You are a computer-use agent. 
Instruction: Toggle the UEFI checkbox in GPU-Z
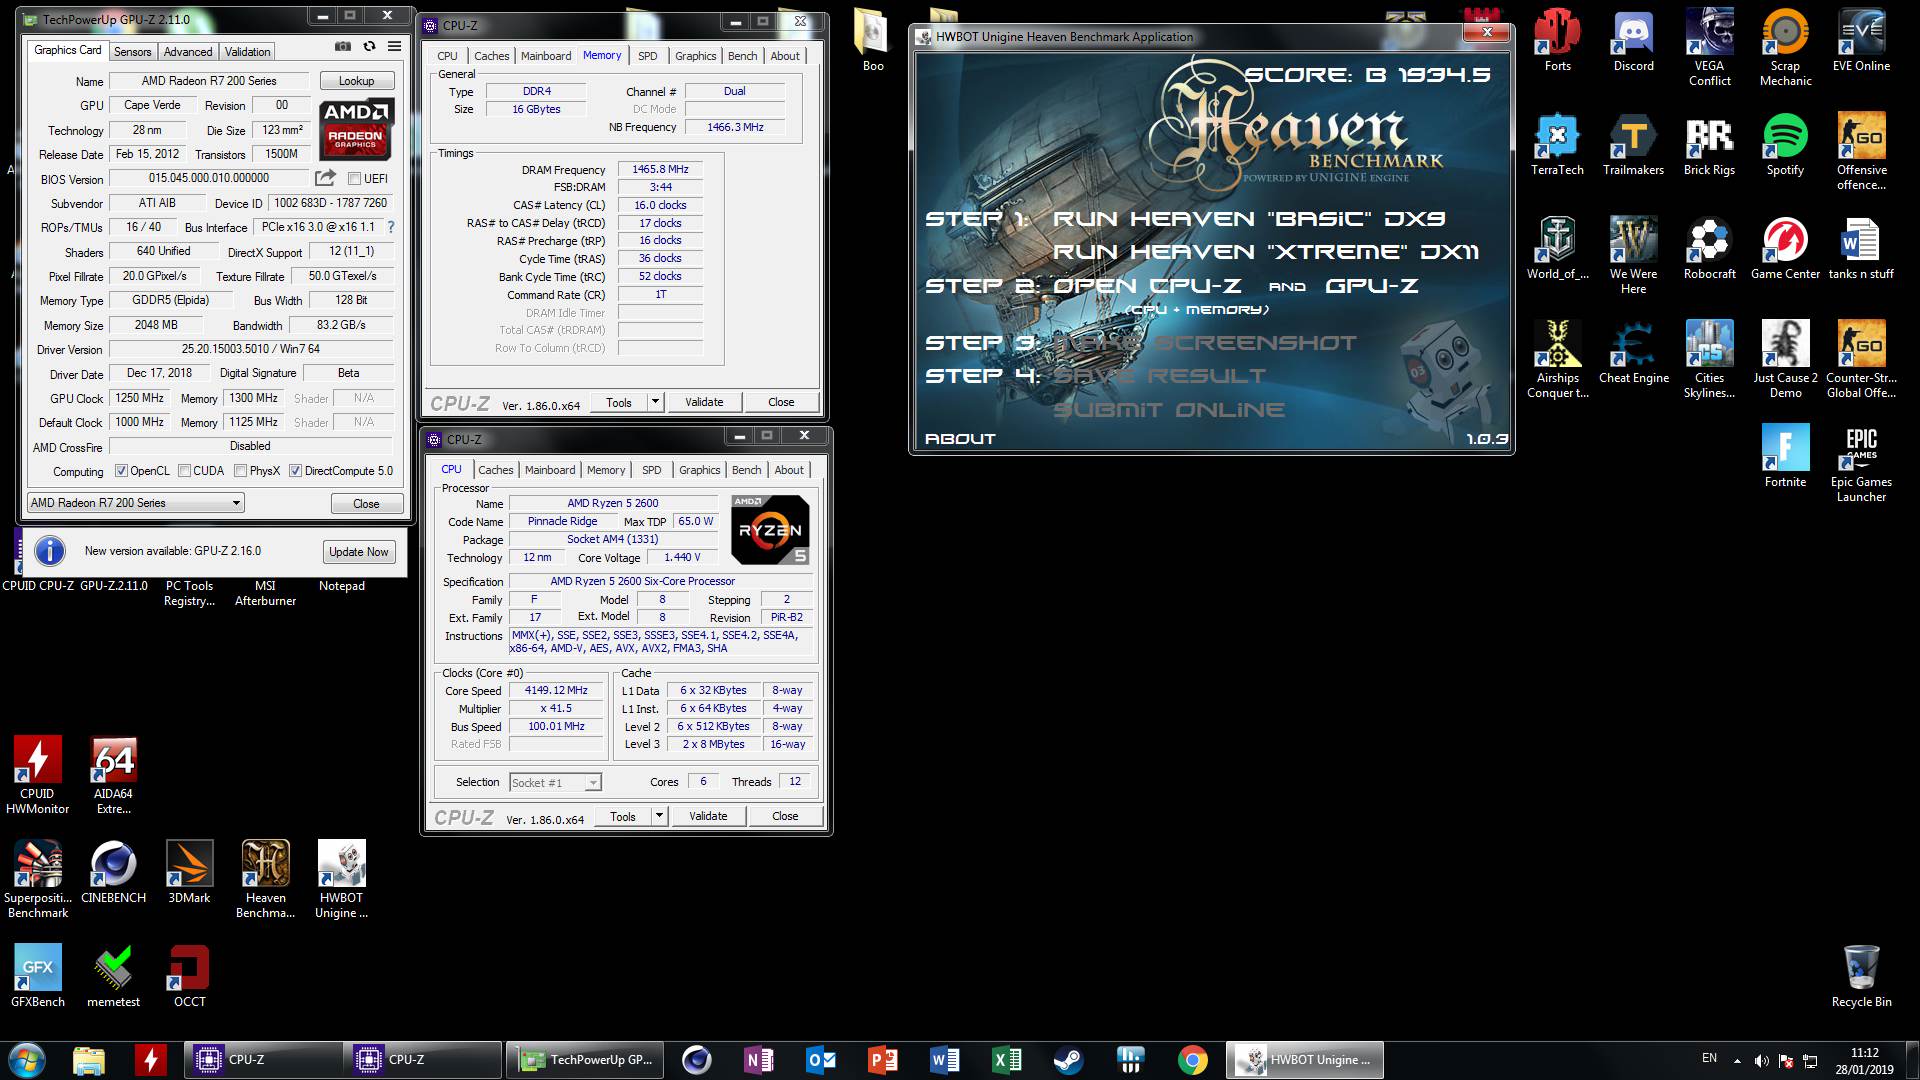354,179
